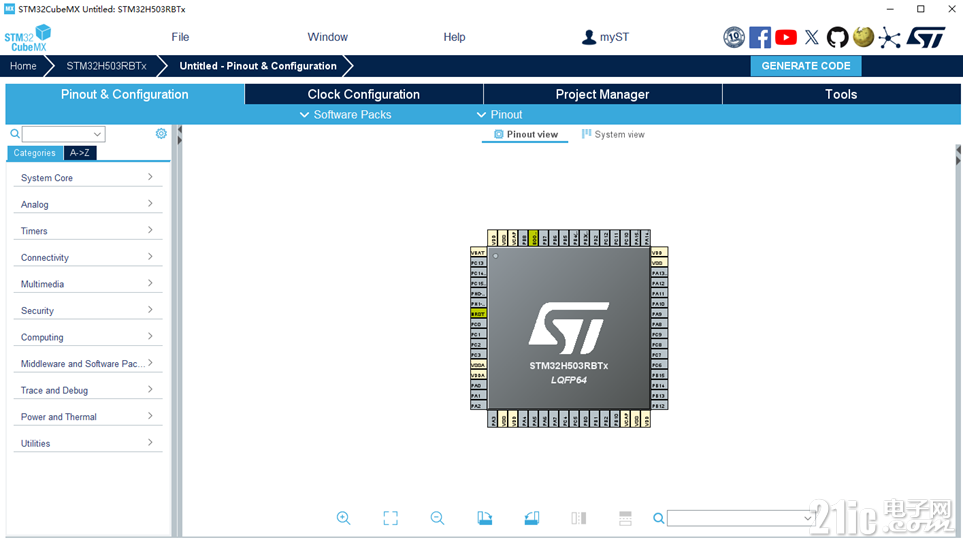Image resolution: width=963 pixels, height=542 pixels.
Task: Go to the Home breadcrumb
Action: point(23,66)
